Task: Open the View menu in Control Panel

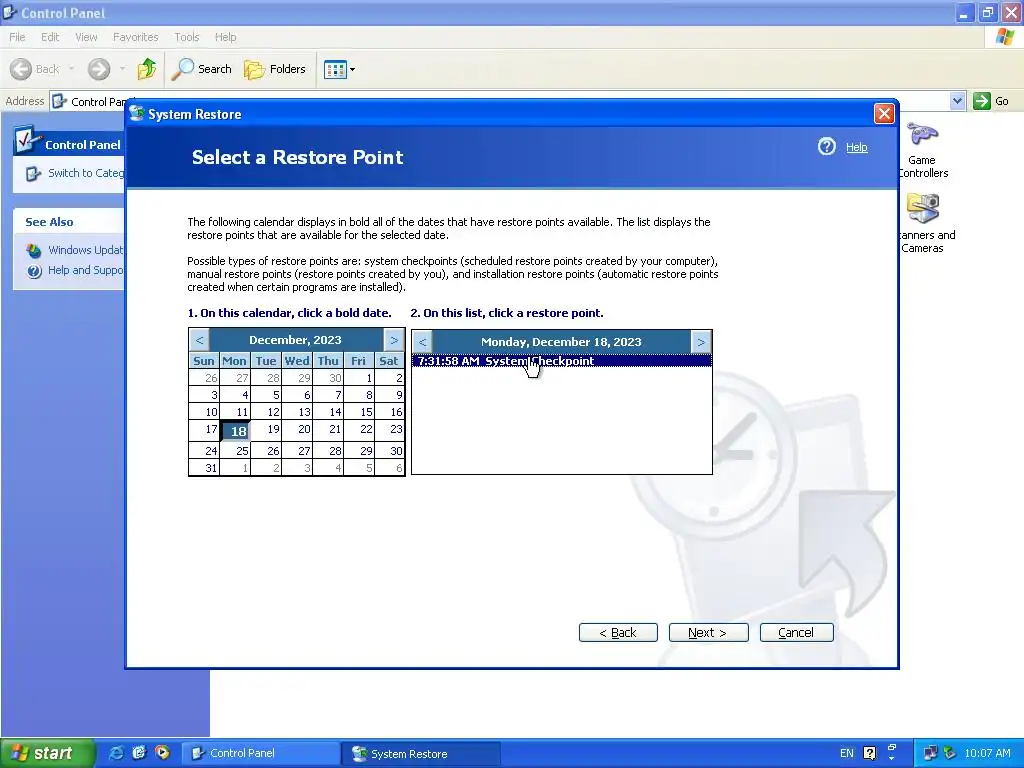Action: click(86, 37)
